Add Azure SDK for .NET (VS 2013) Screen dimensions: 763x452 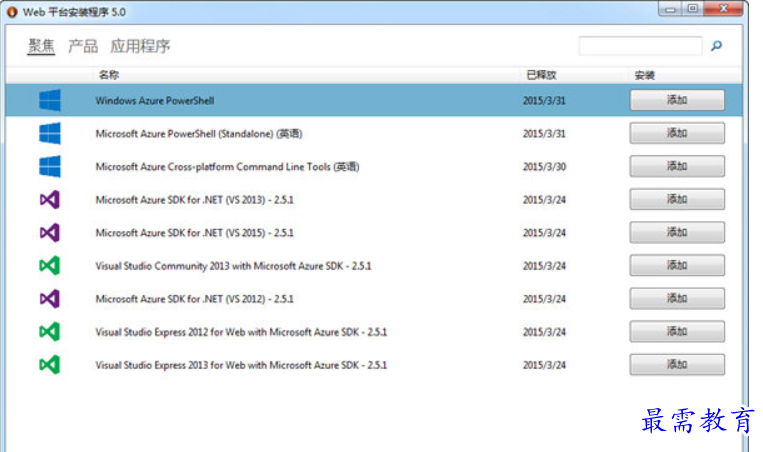[677, 199]
